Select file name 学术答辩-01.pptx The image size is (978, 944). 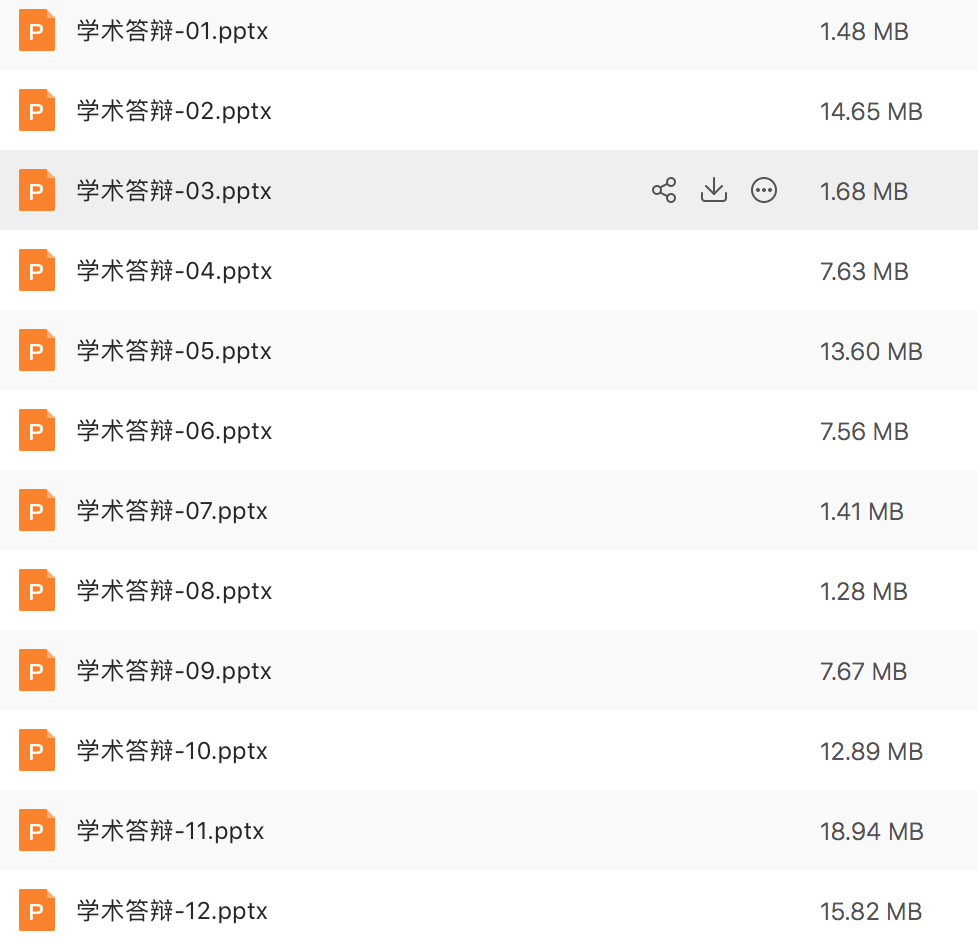172,31
